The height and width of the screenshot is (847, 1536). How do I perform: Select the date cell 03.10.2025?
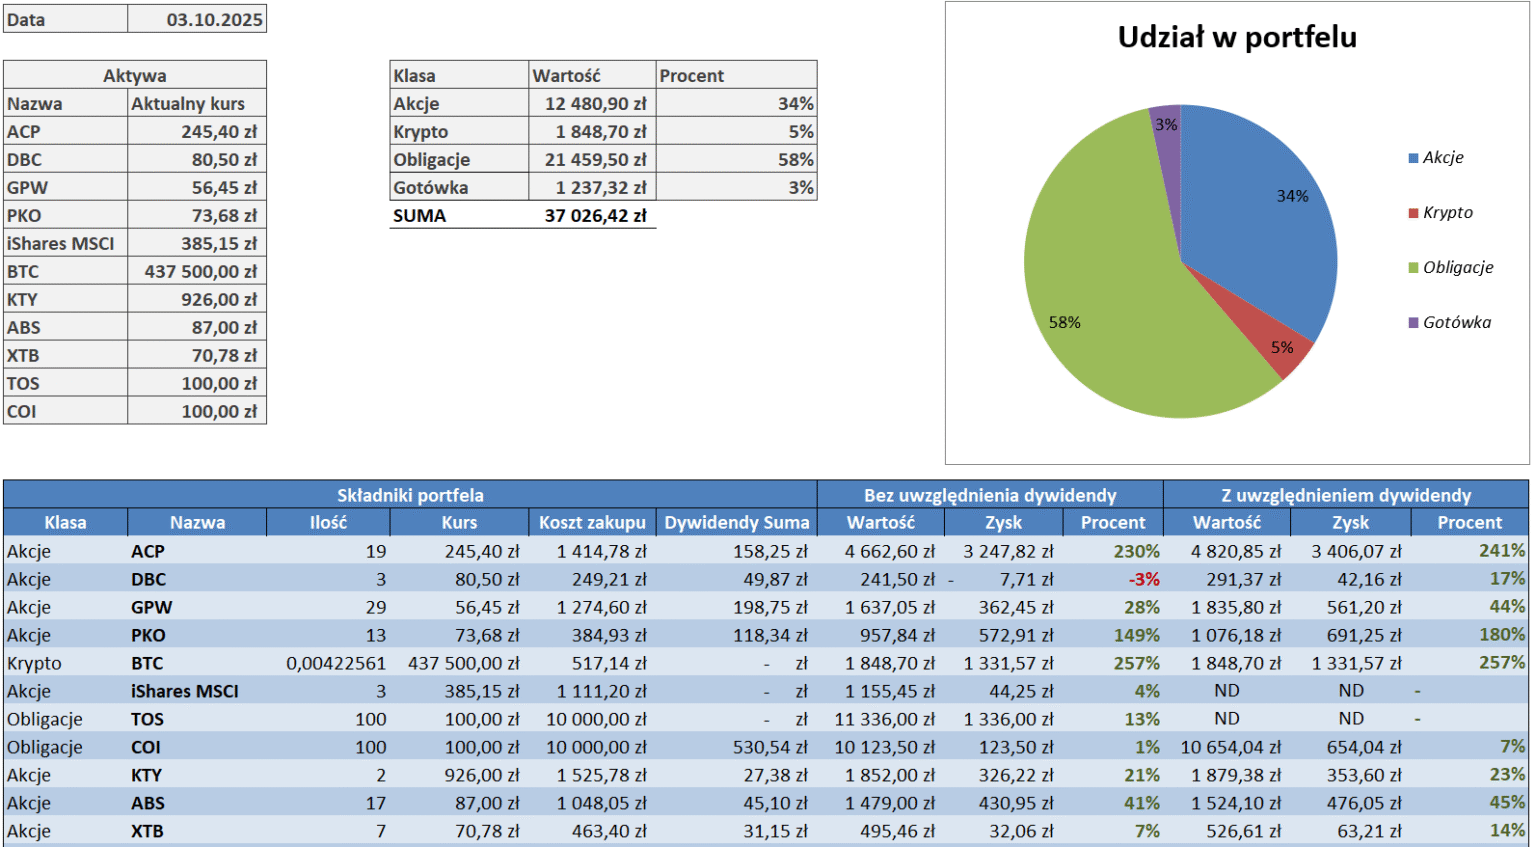pyautogui.click(x=198, y=19)
